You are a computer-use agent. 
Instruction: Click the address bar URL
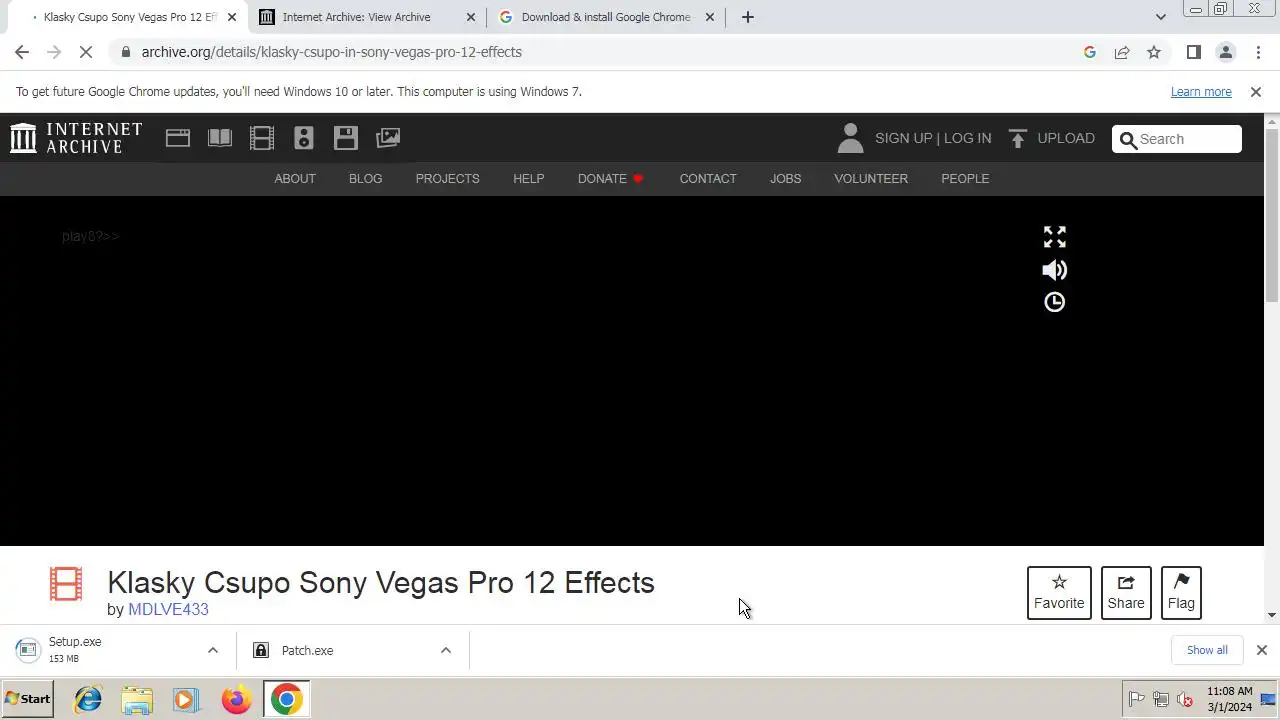pyautogui.click(x=331, y=52)
